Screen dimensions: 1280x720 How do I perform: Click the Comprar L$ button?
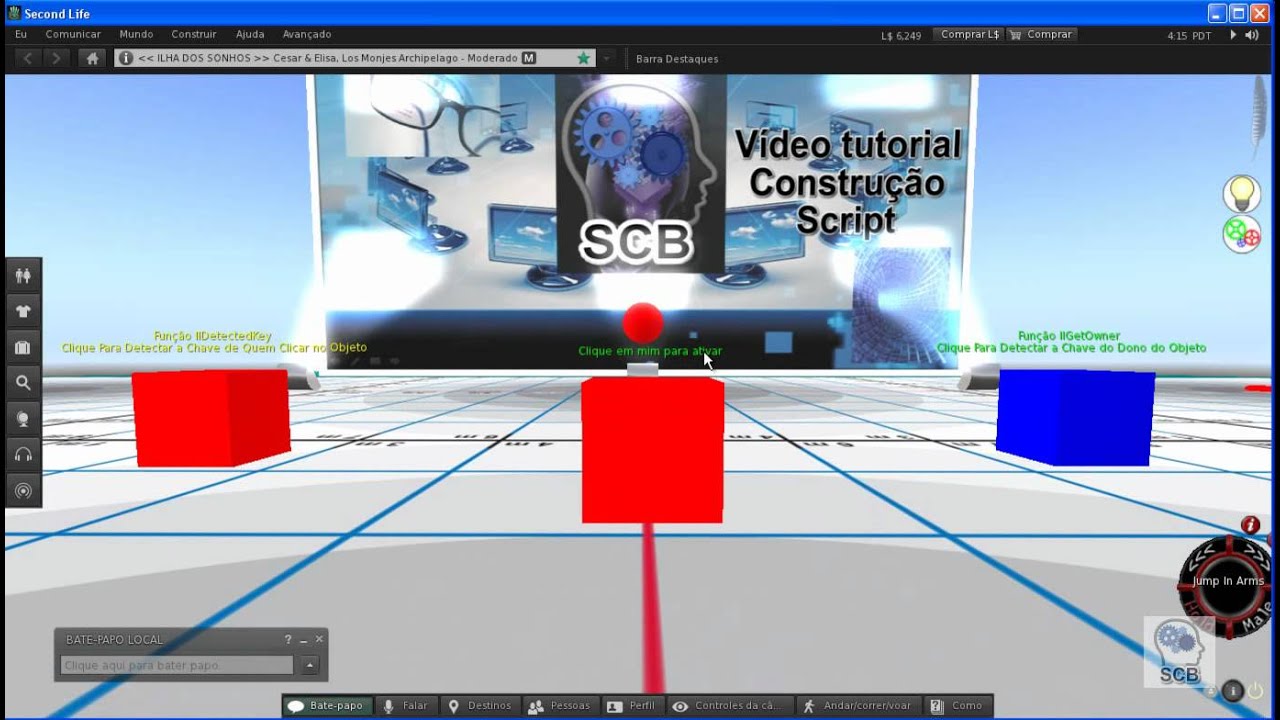[x=969, y=34]
